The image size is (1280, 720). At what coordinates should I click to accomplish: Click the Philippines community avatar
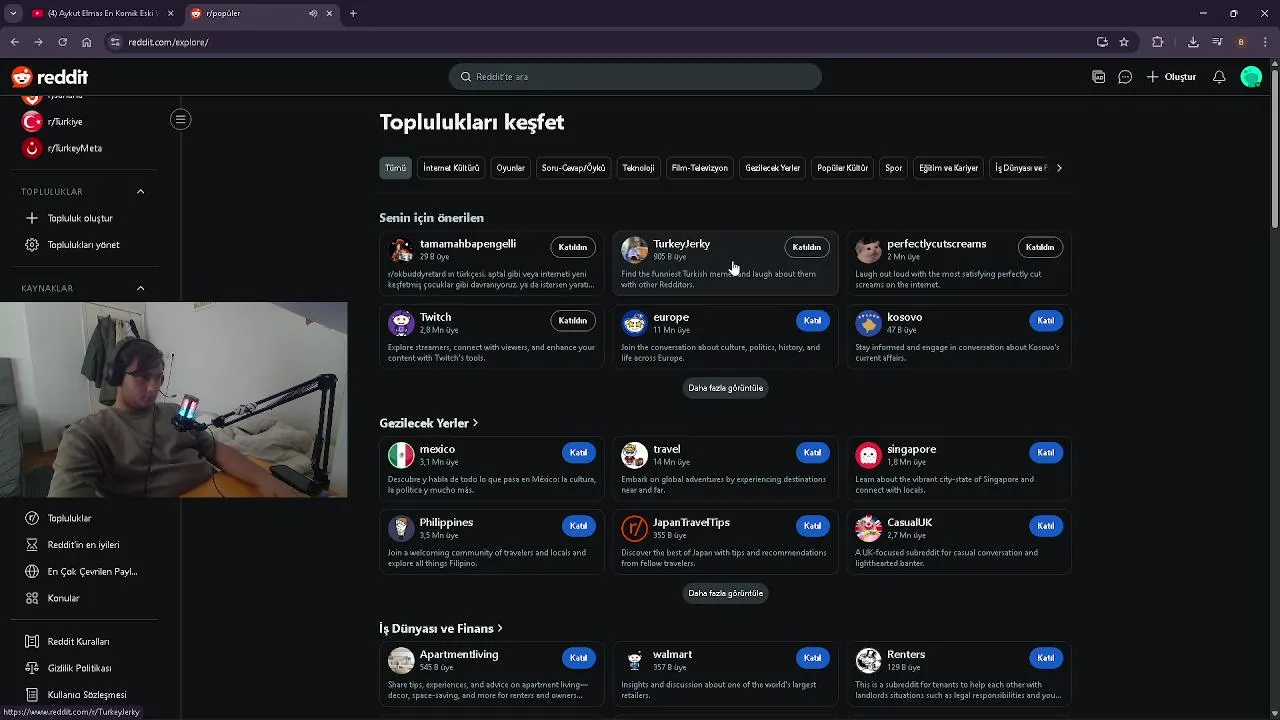401,528
